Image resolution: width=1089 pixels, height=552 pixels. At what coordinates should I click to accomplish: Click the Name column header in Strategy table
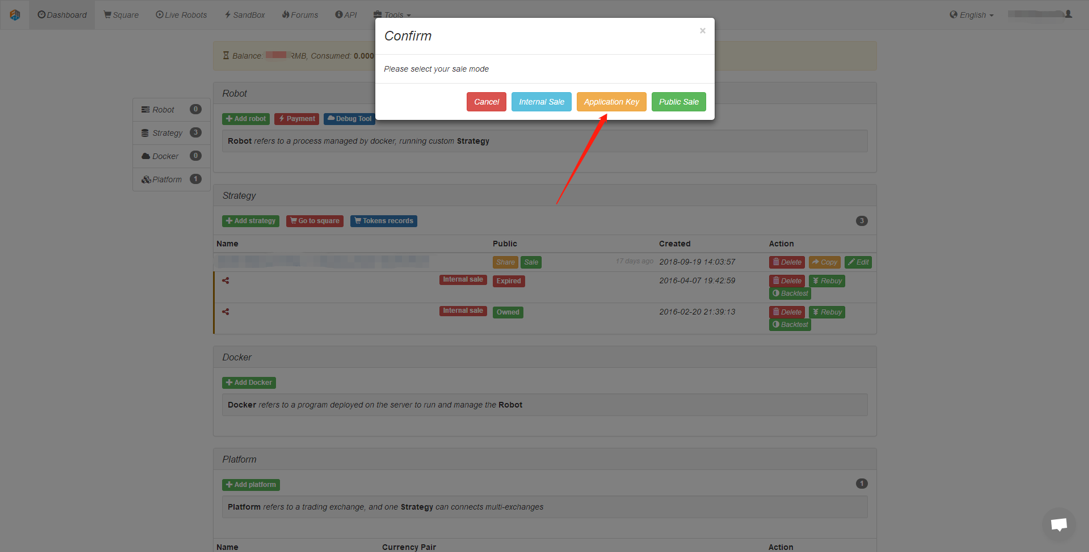click(227, 244)
